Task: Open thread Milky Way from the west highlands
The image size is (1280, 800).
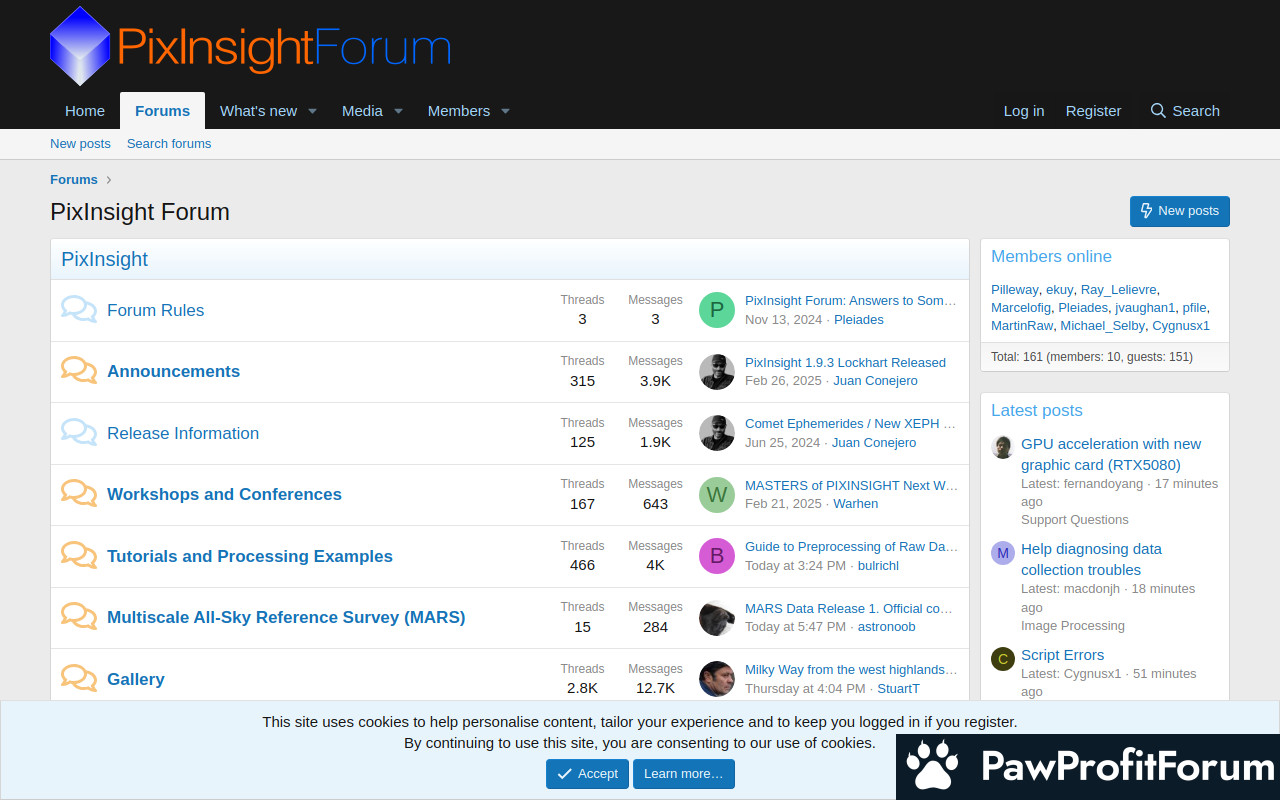Action: (851, 670)
